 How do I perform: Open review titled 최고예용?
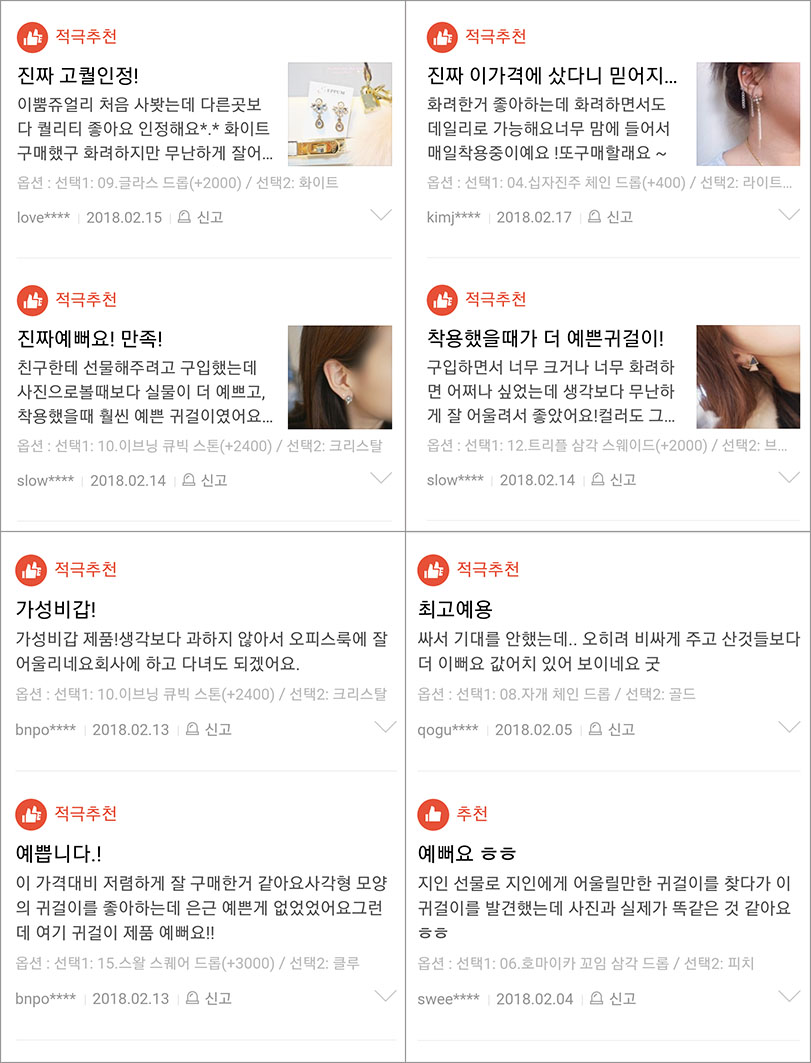(455, 607)
